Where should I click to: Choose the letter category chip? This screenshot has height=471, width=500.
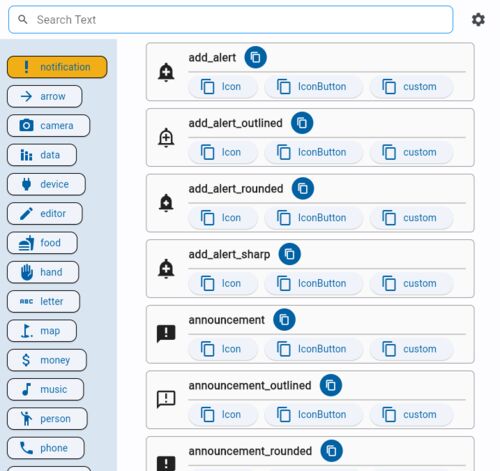(43, 302)
